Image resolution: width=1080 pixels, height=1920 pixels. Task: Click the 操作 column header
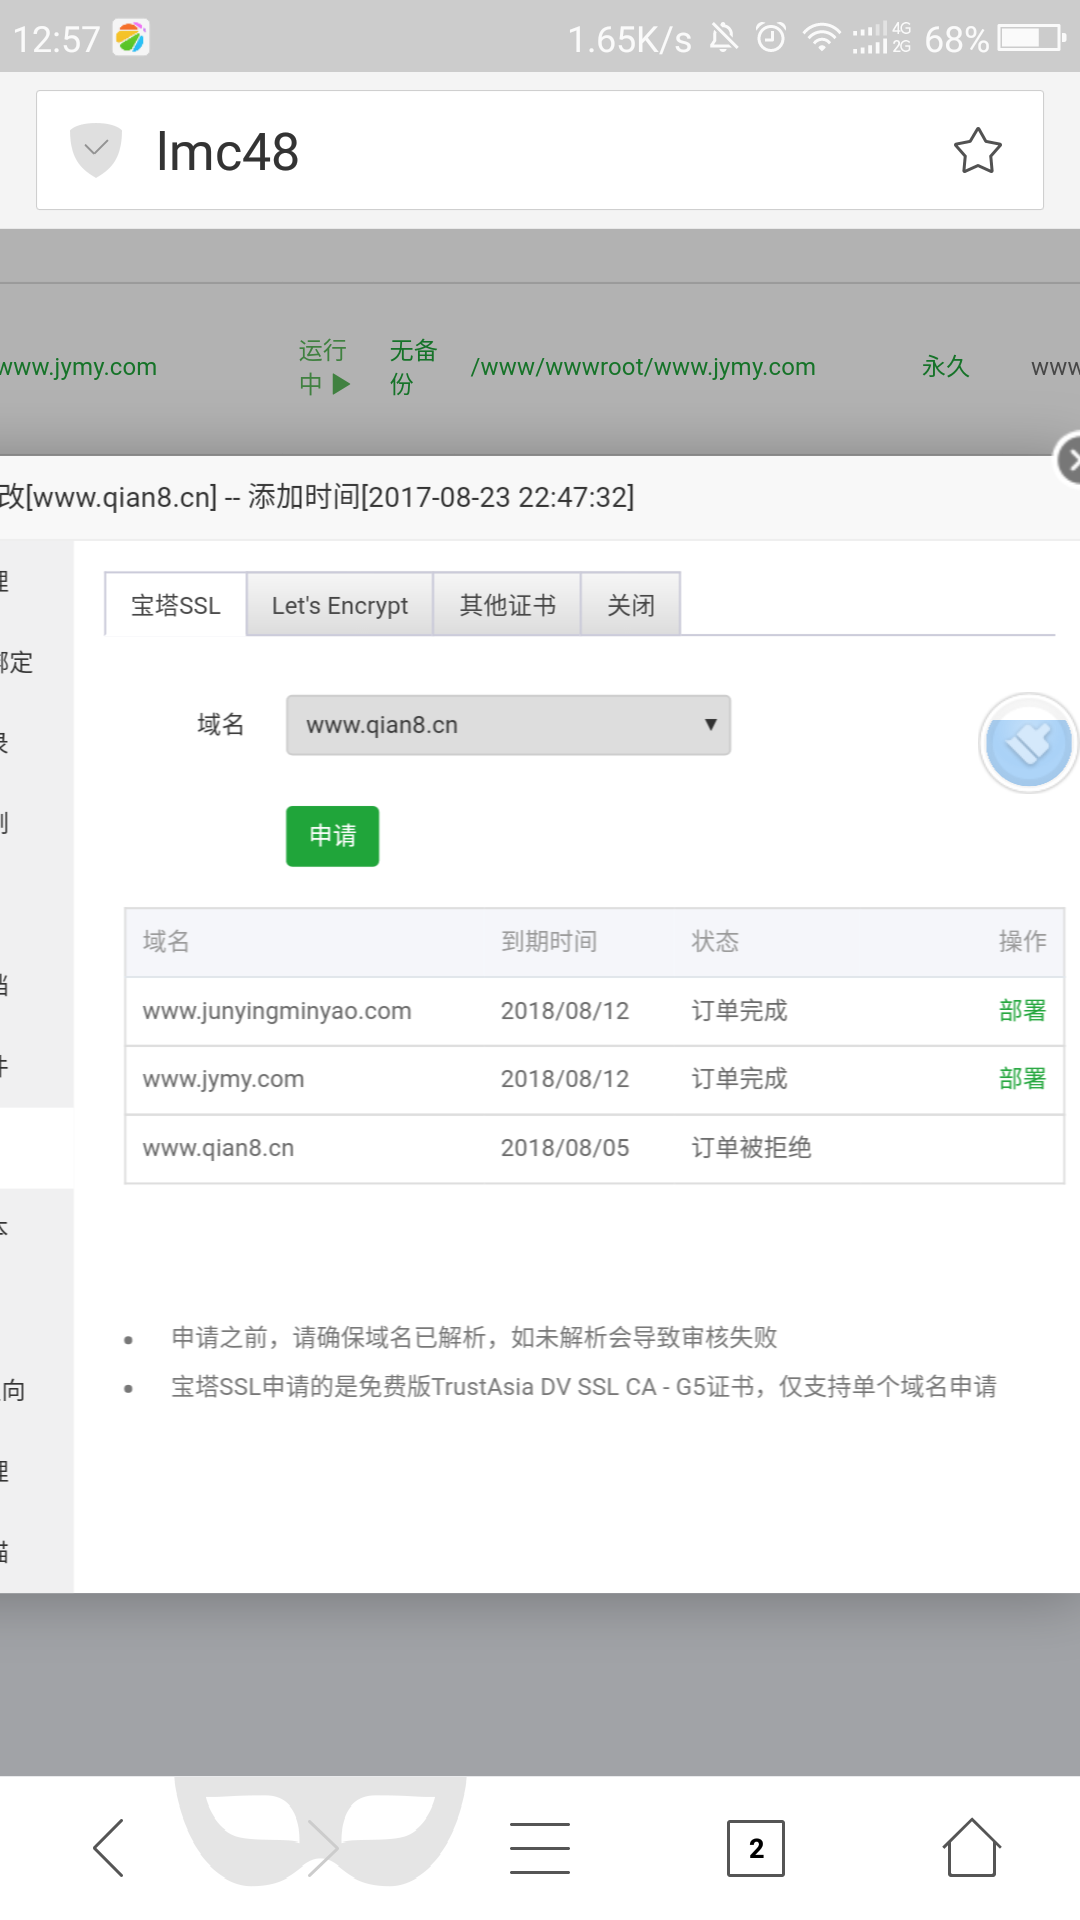[x=1022, y=941]
